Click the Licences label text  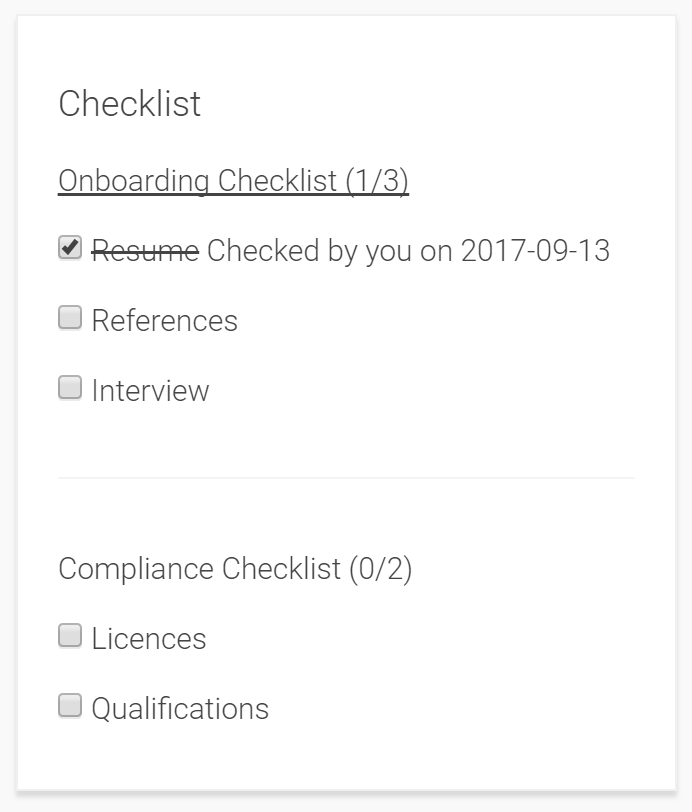point(149,639)
